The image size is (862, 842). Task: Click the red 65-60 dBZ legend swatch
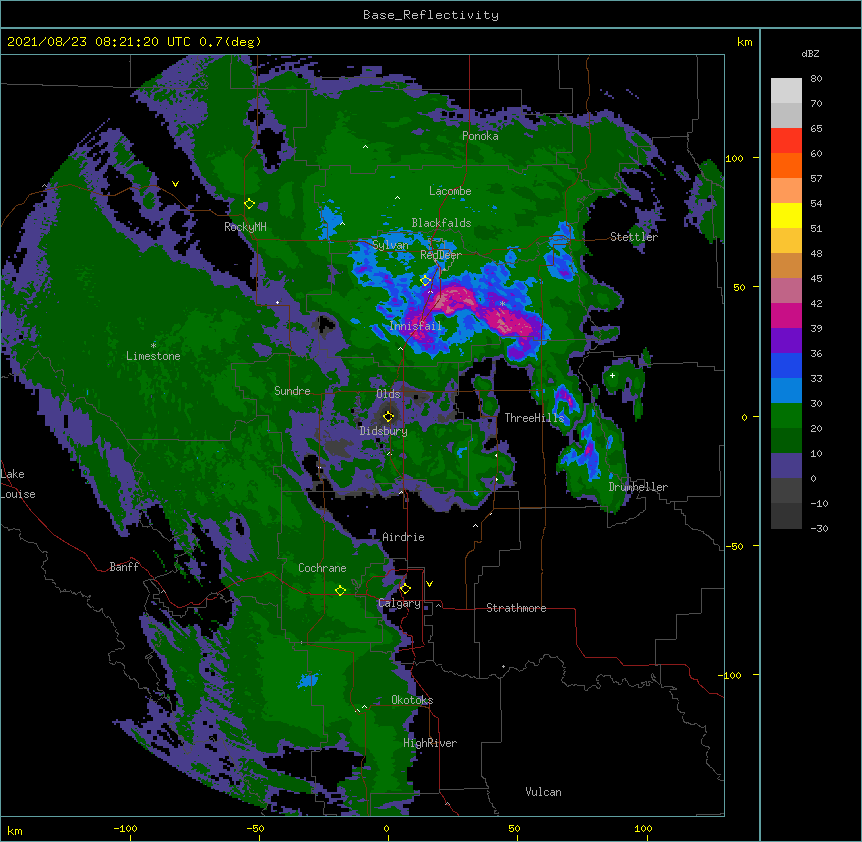(x=786, y=141)
